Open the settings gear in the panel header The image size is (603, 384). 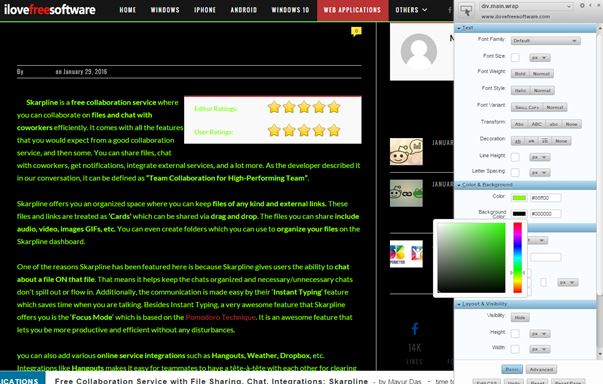[582, 5]
